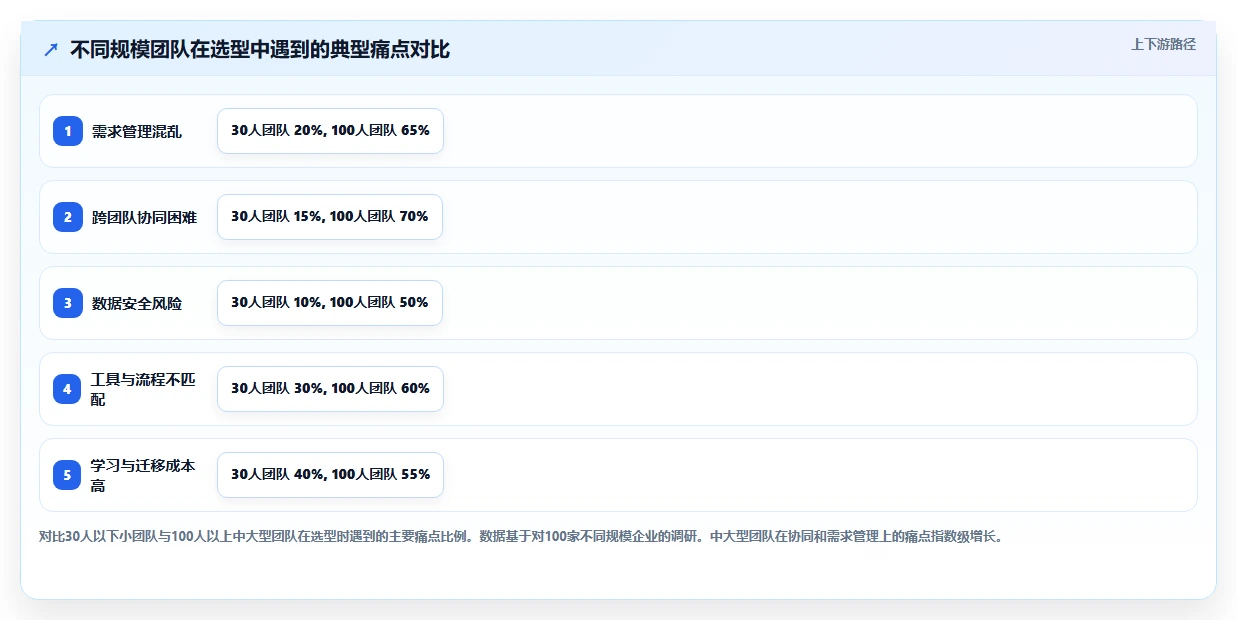Click the value box showing 40% and 55%
The width and height of the screenshot is (1237, 620).
(330, 475)
